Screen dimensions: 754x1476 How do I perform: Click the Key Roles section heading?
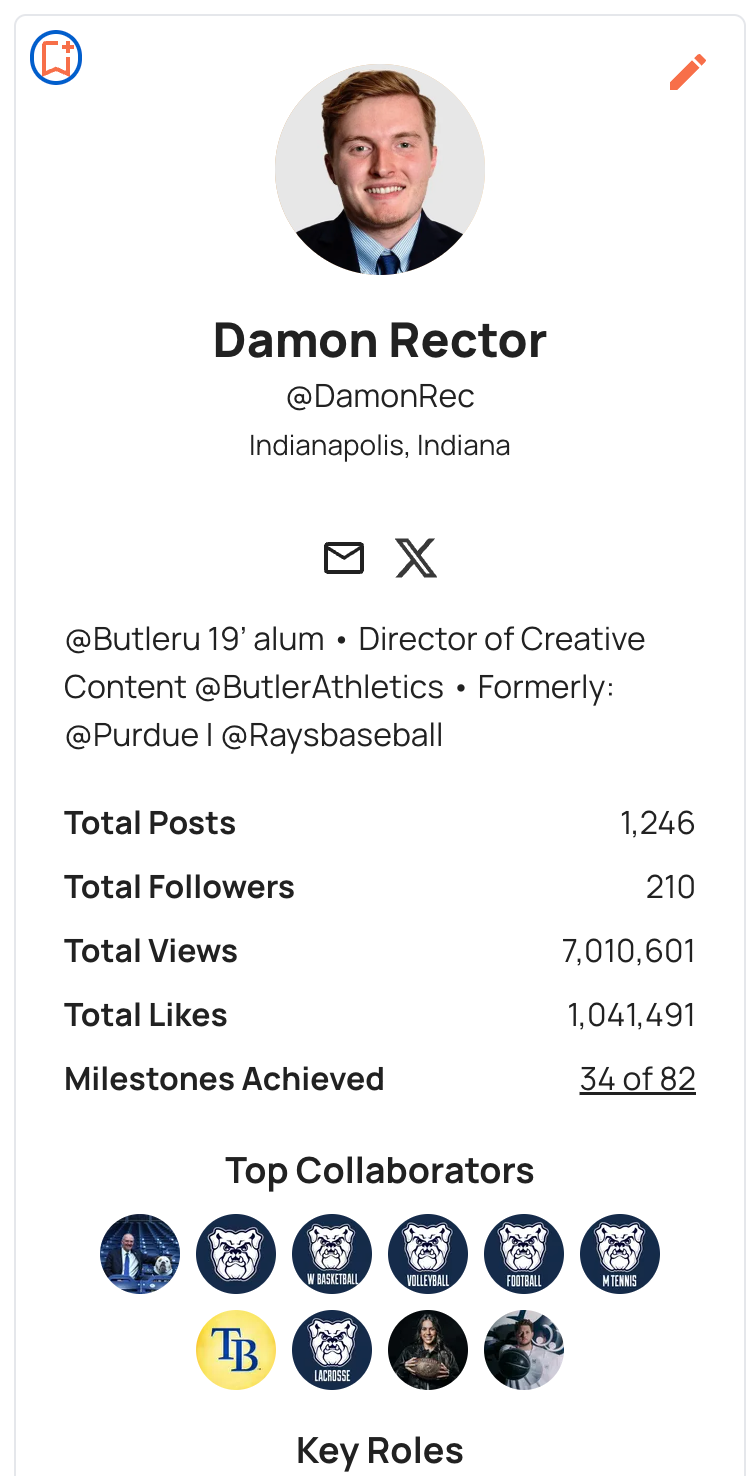tap(380, 1450)
